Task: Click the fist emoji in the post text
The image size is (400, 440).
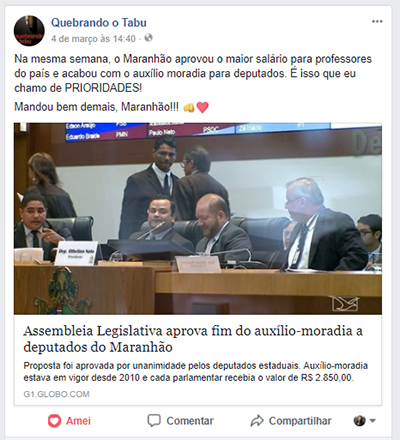Action: click(x=189, y=107)
